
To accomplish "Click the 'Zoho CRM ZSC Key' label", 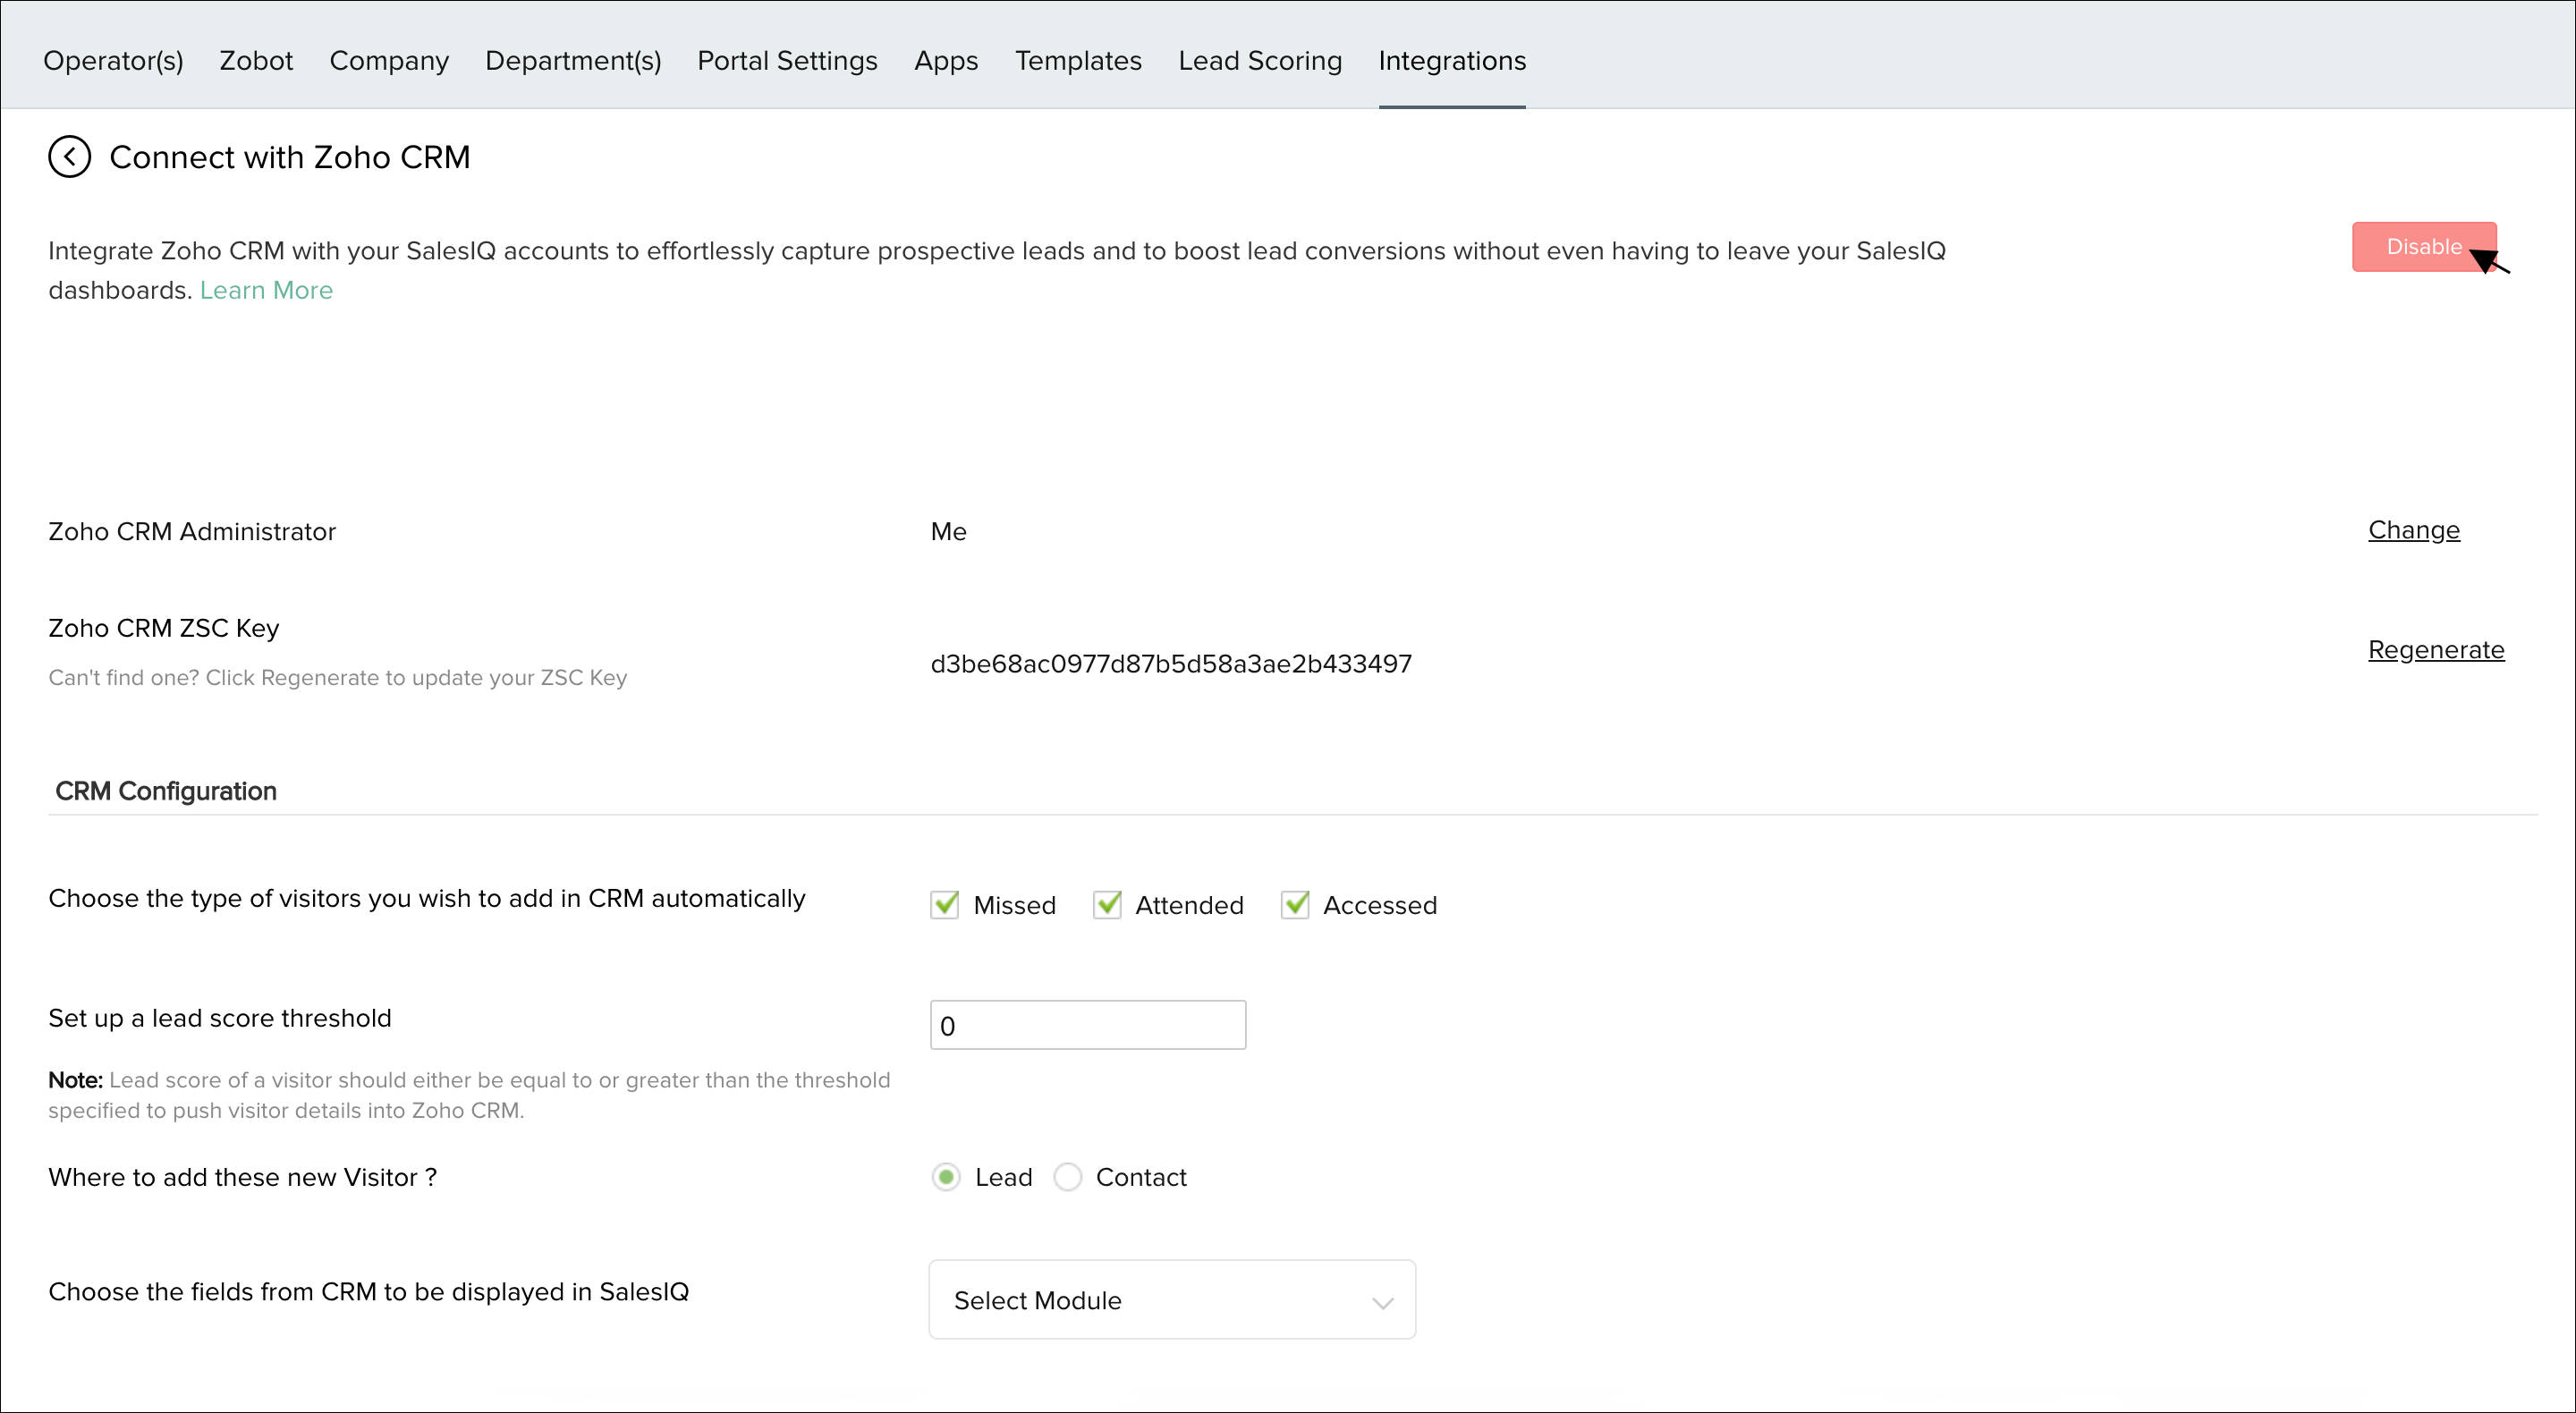I will pyautogui.click(x=164, y=628).
